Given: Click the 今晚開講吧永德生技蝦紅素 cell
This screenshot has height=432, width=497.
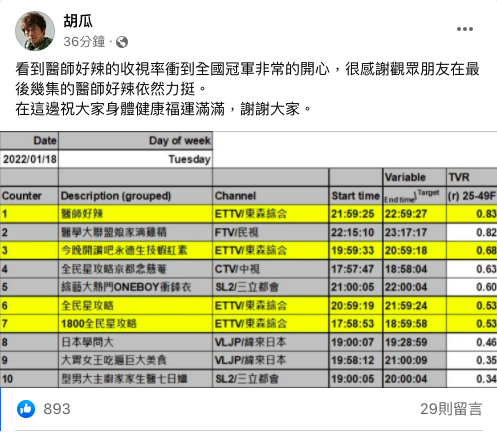Looking at the screenshot, I should (135, 250).
